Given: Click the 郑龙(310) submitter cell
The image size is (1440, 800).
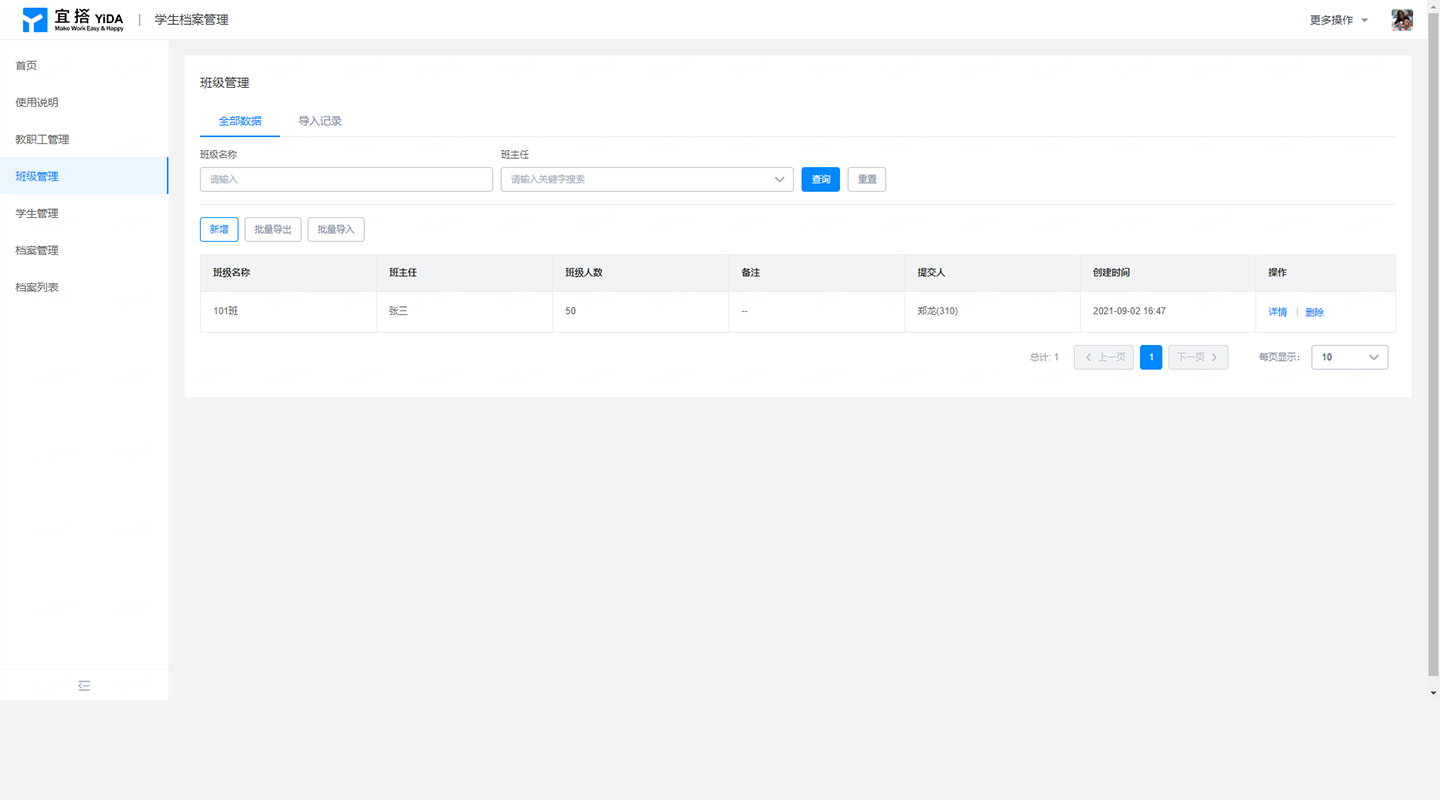Looking at the screenshot, I should point(992,311).
